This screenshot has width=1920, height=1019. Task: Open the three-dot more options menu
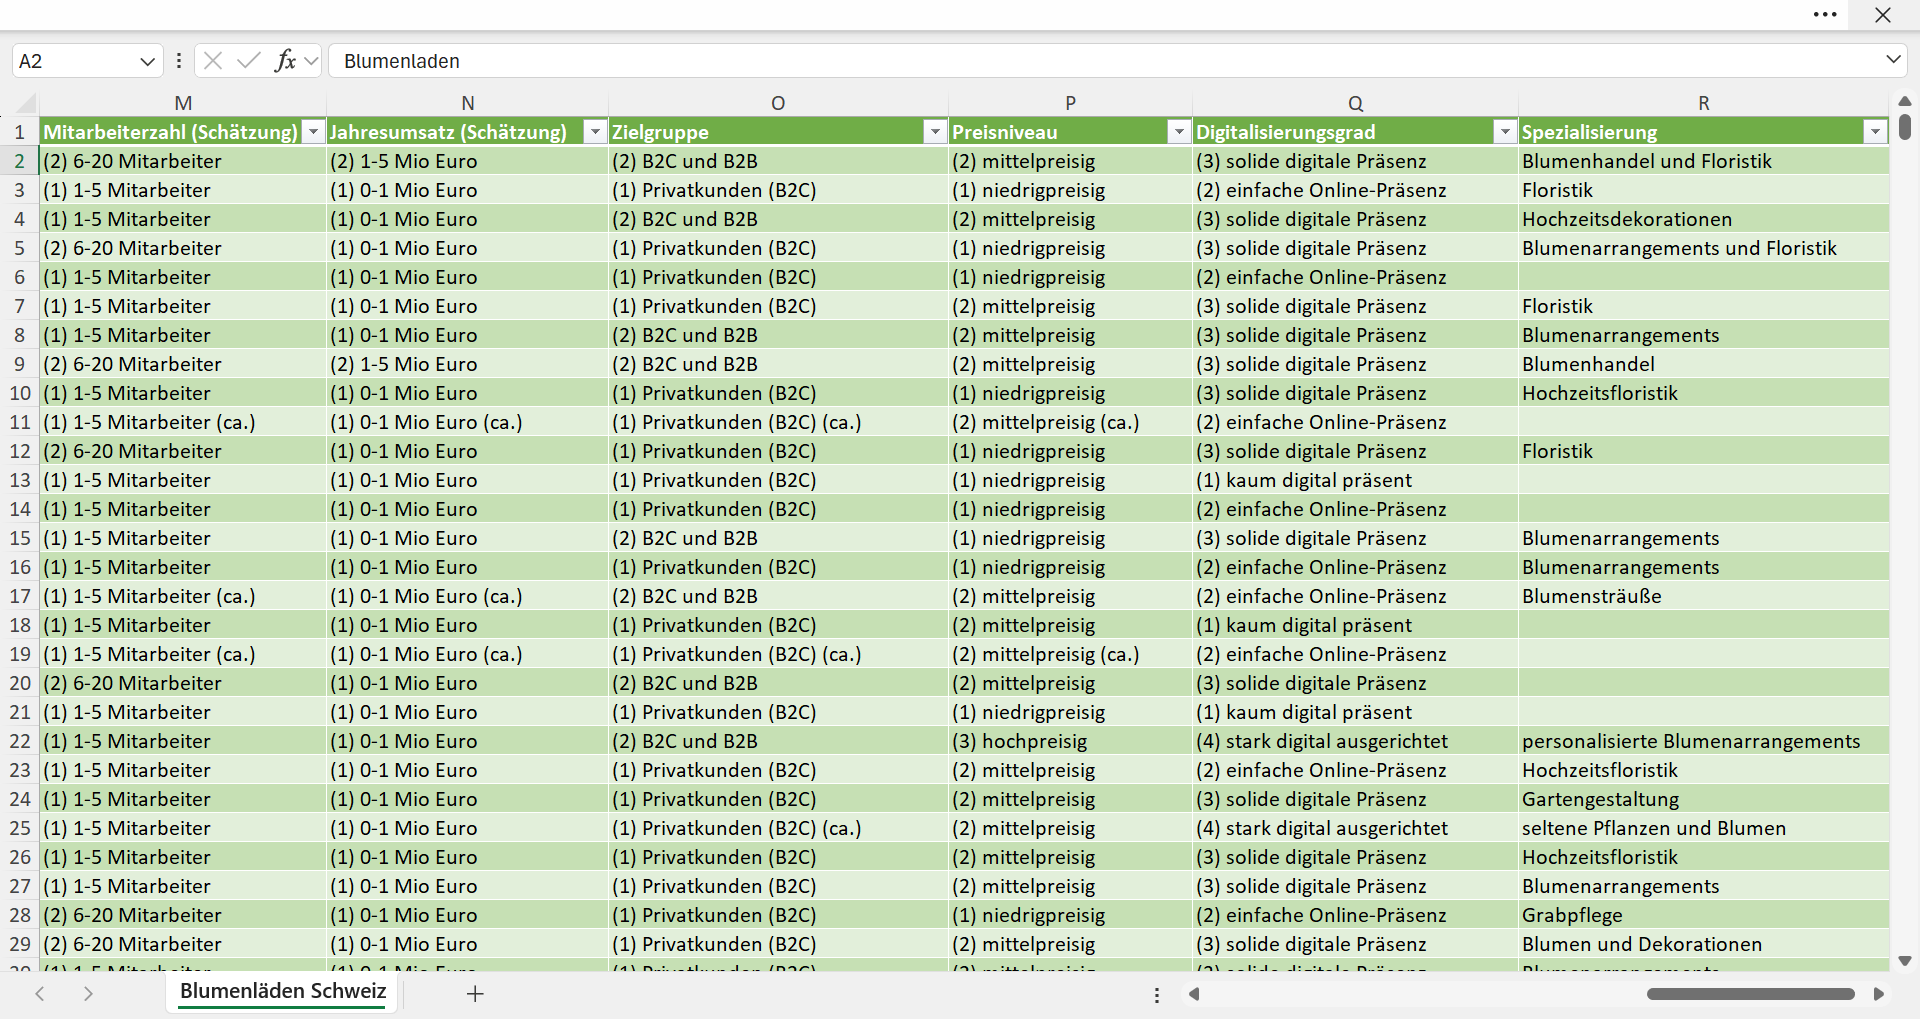[1825, 15]
